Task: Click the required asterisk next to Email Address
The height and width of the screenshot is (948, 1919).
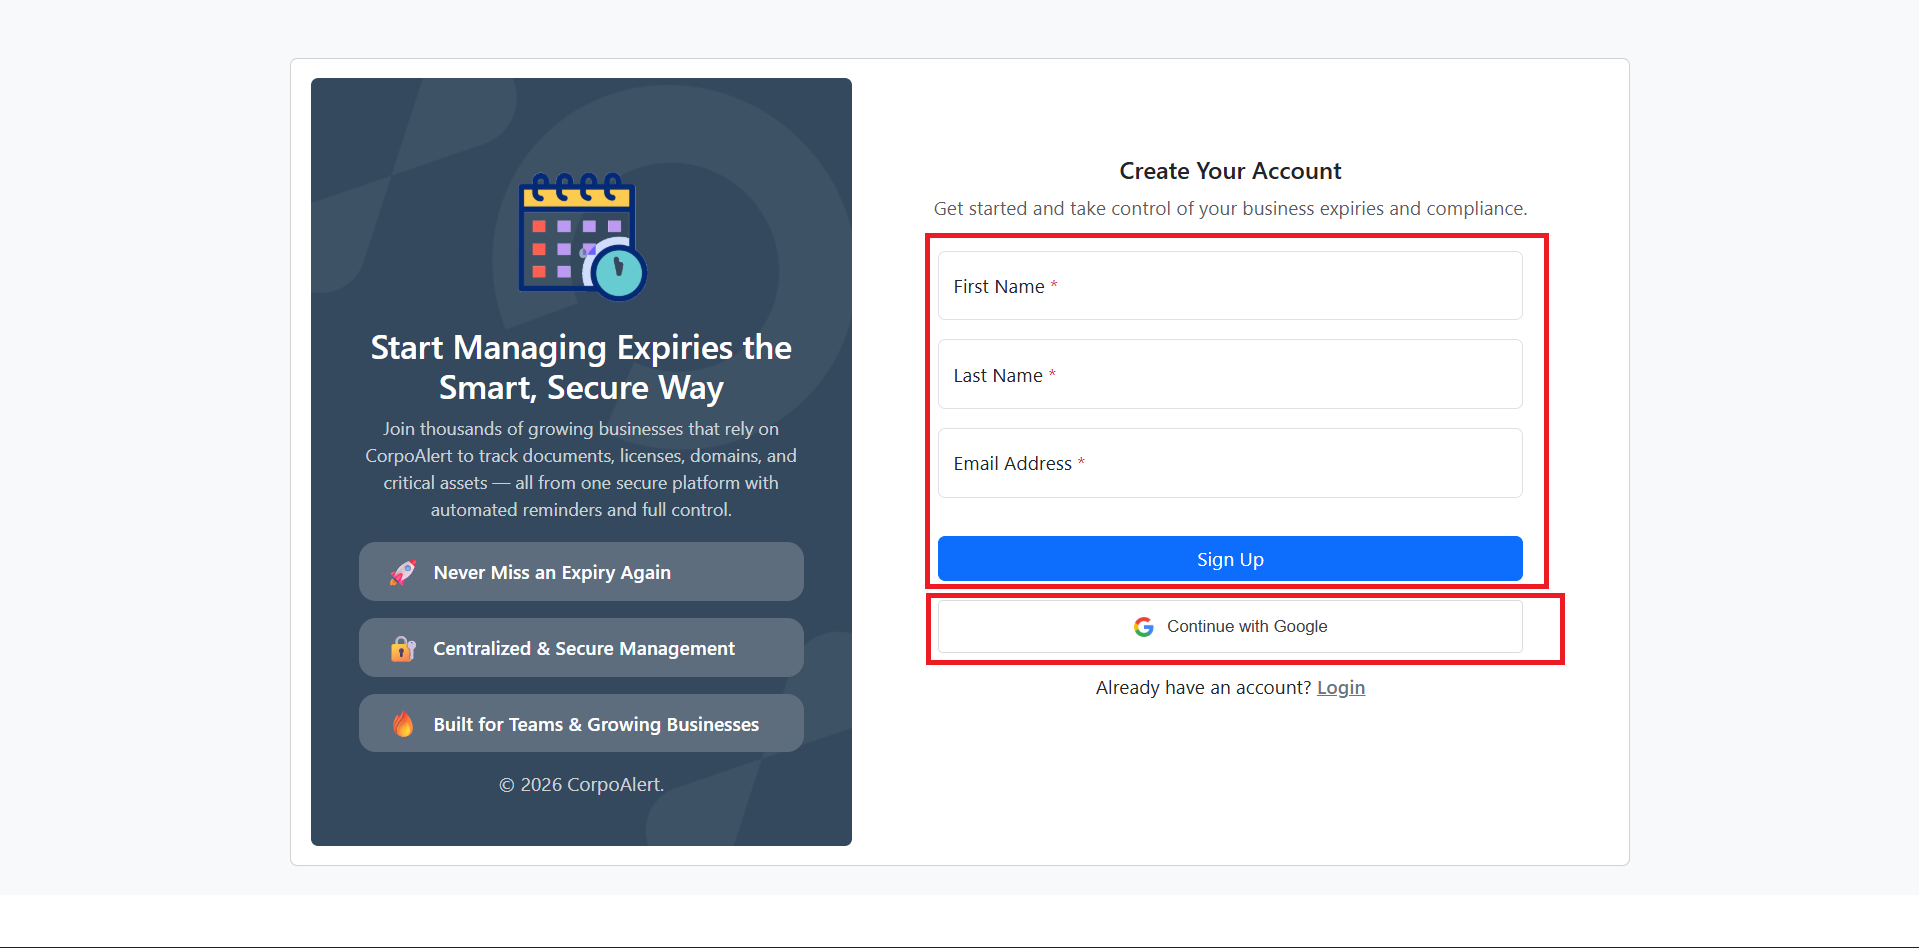Action: [x=1081, y=461]
